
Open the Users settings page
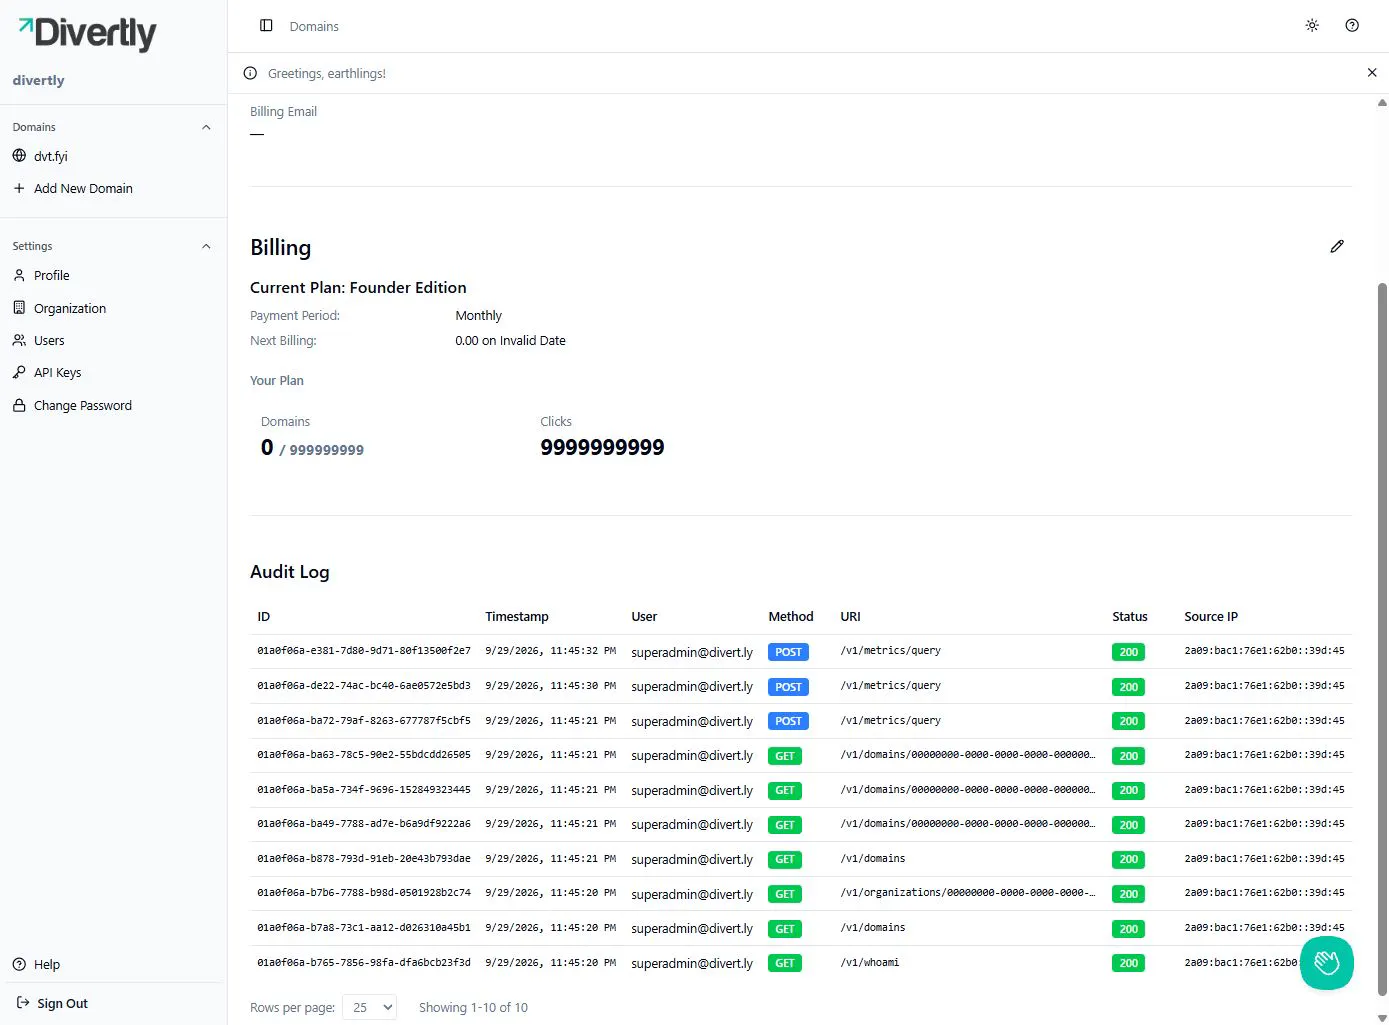click(x=49, y=340)
